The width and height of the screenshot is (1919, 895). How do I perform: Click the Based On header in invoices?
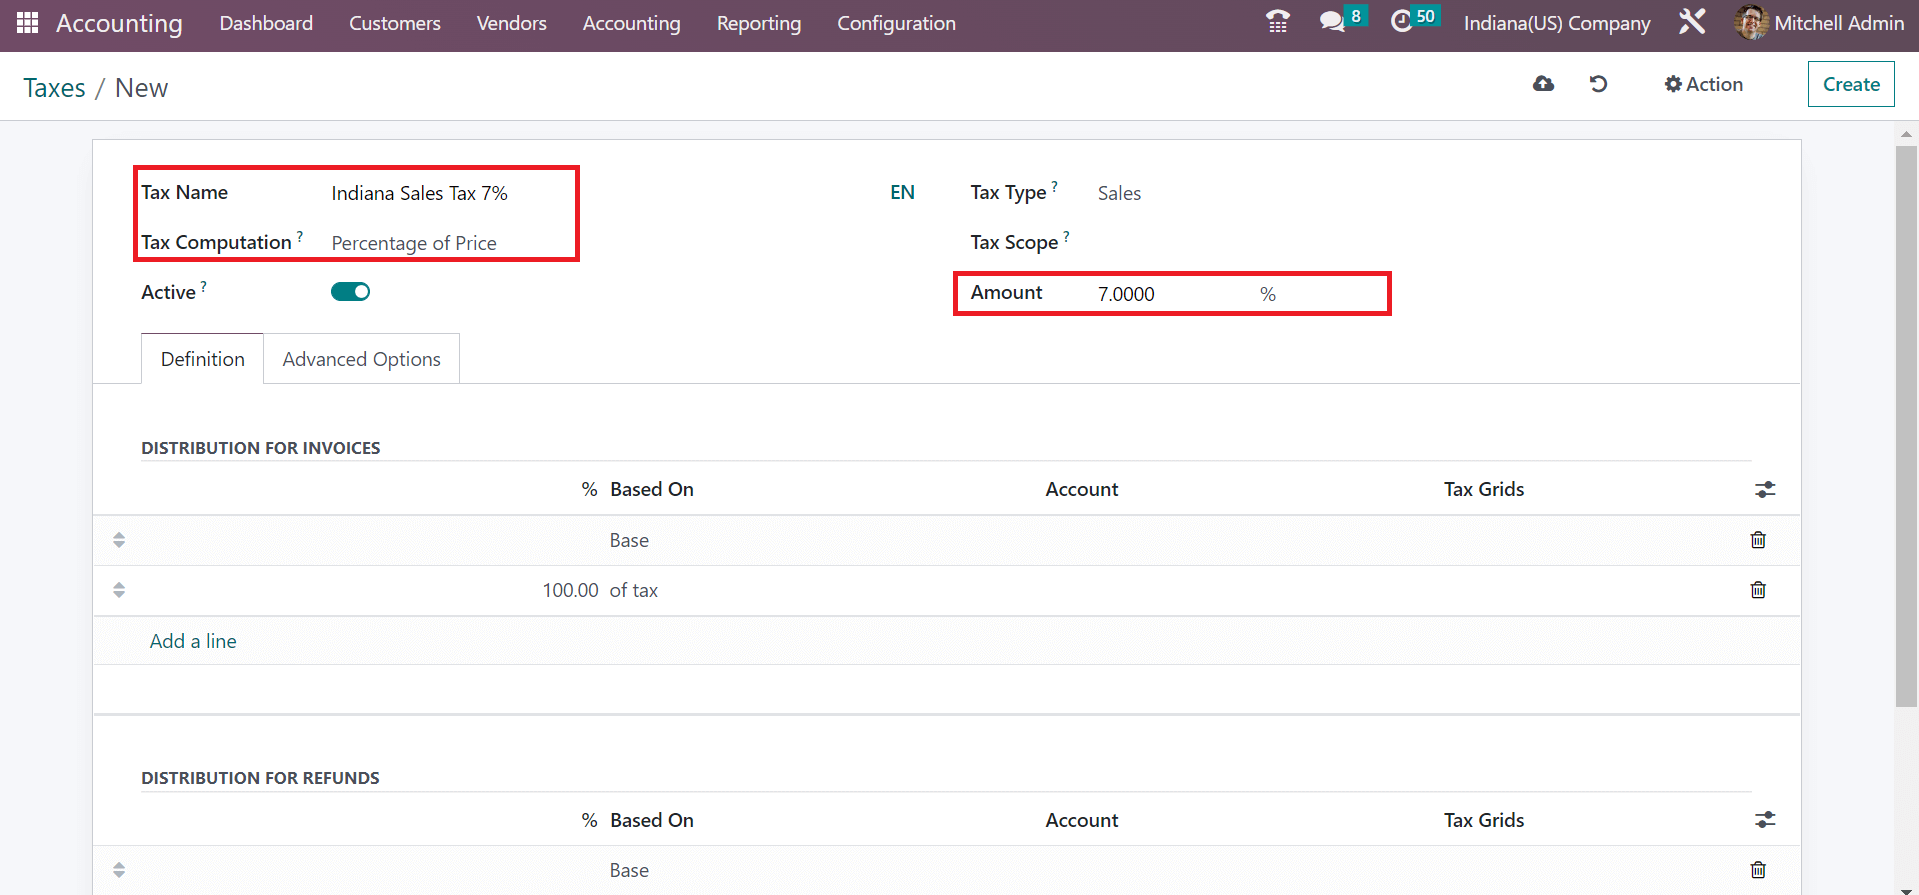[651, 489]
